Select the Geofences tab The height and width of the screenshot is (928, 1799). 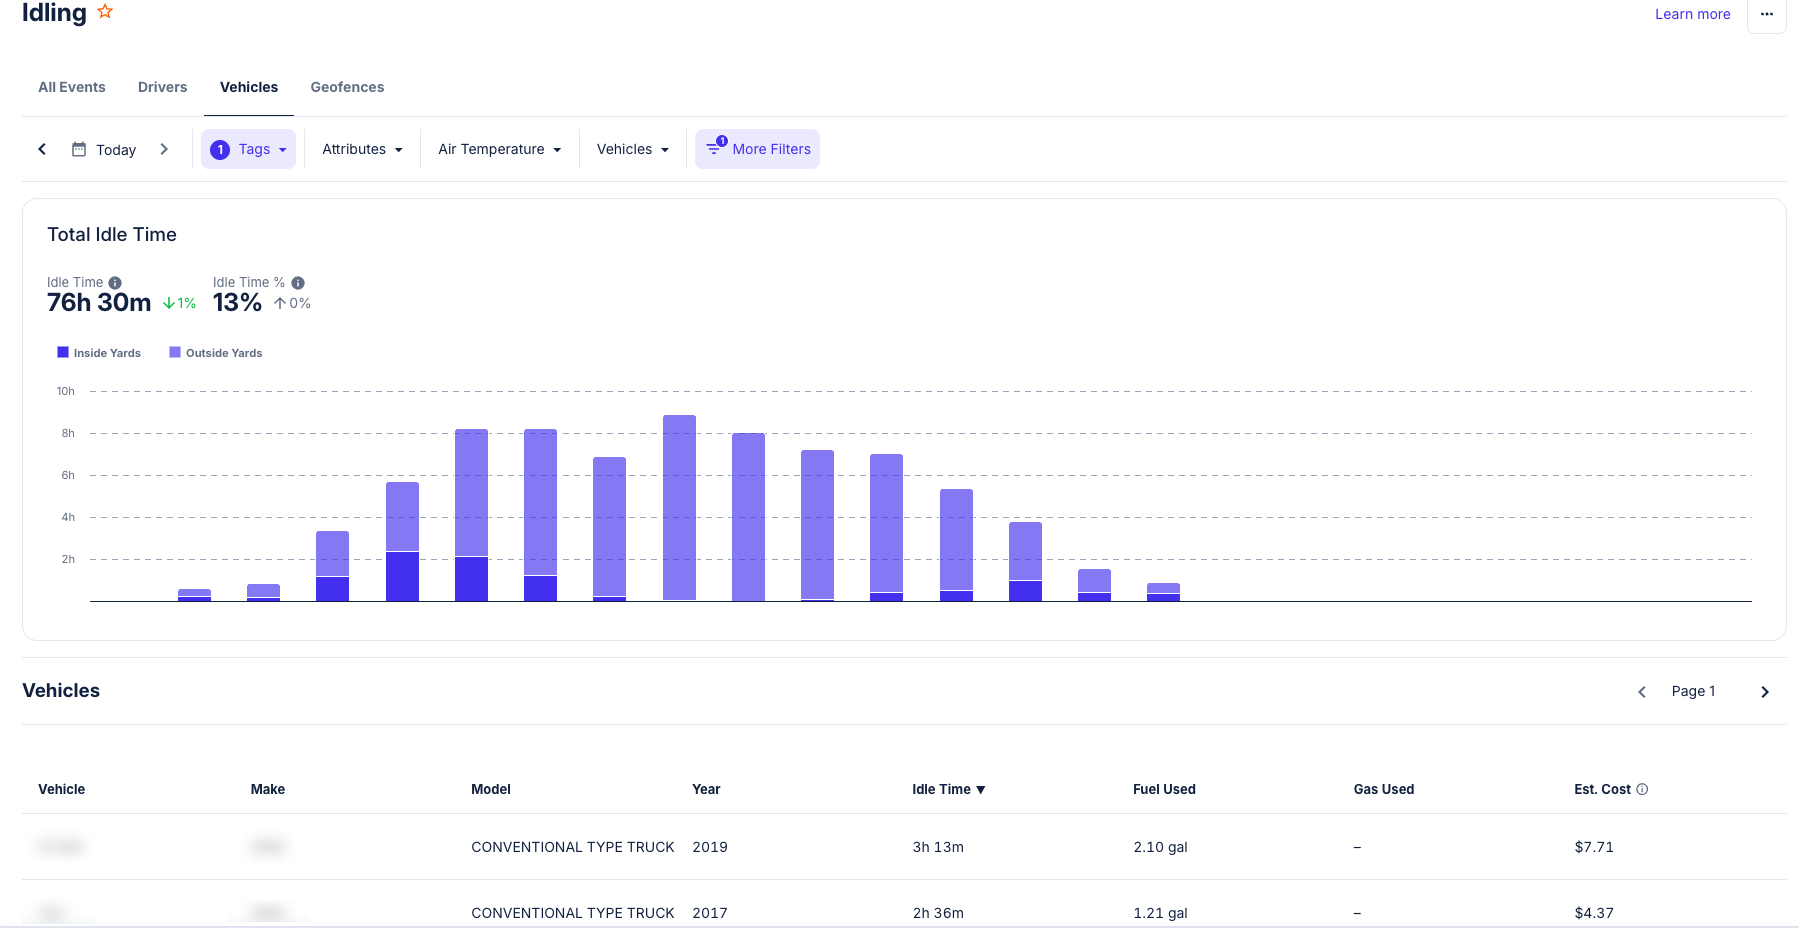tap(347, 87)
